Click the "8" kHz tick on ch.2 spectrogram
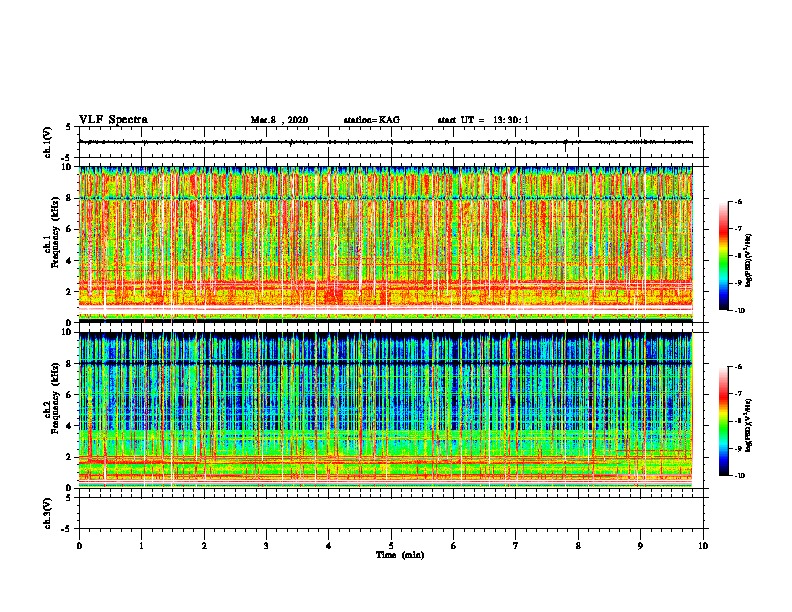This screenshot has width=792, height=612. (x=70, y=364)
